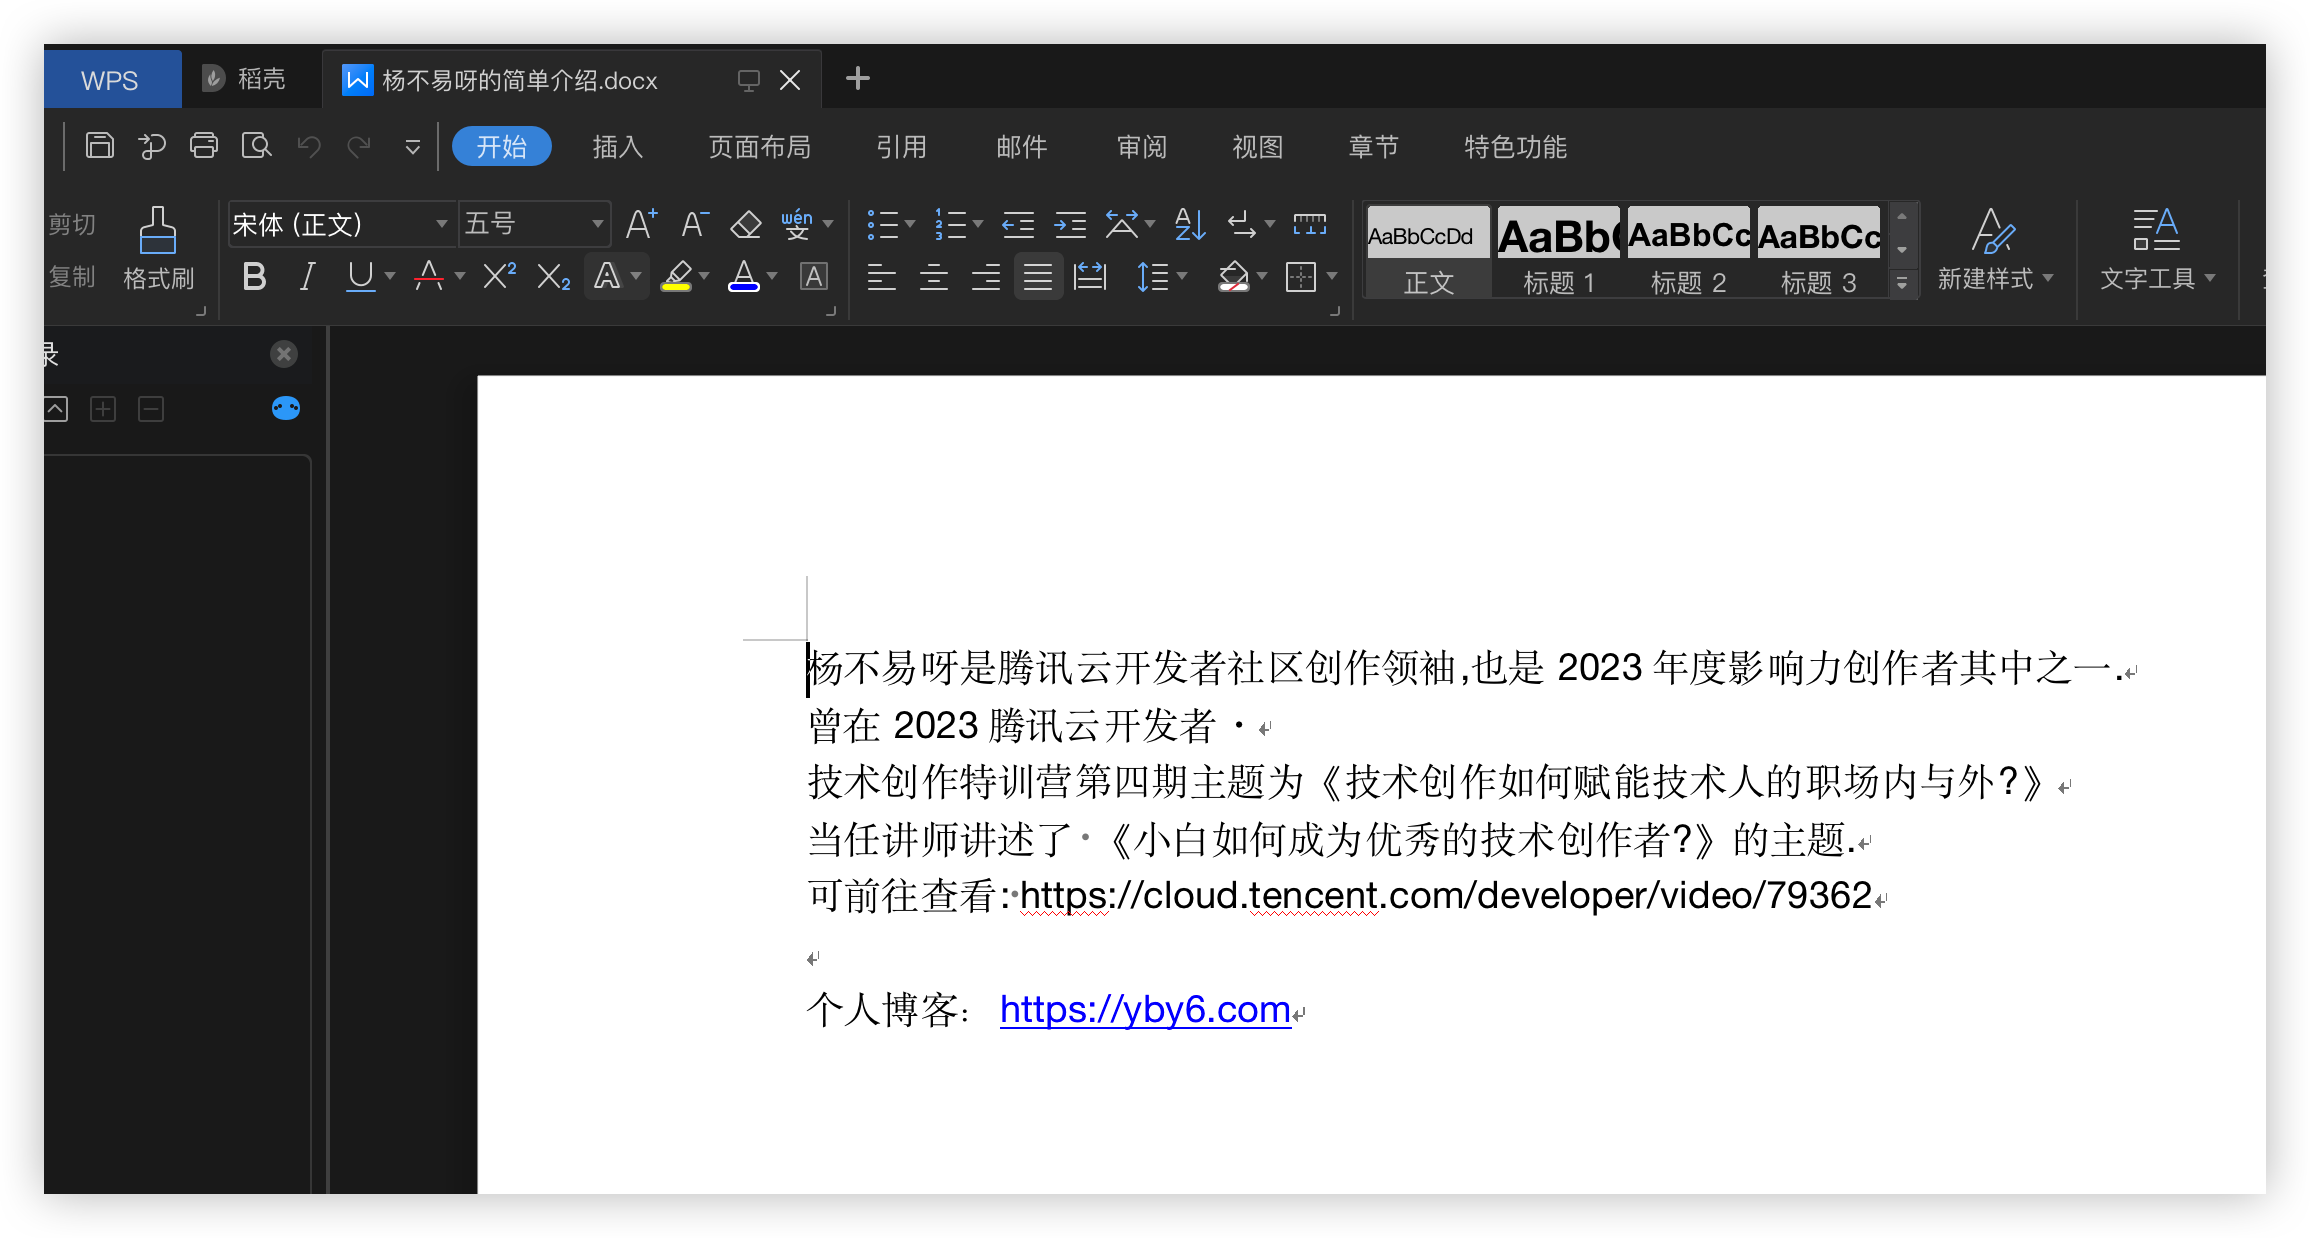Open the 页面布局 ribbon tab
Image resolution: width=2310 pixels, height=1238 pixels.
[759, 147]
